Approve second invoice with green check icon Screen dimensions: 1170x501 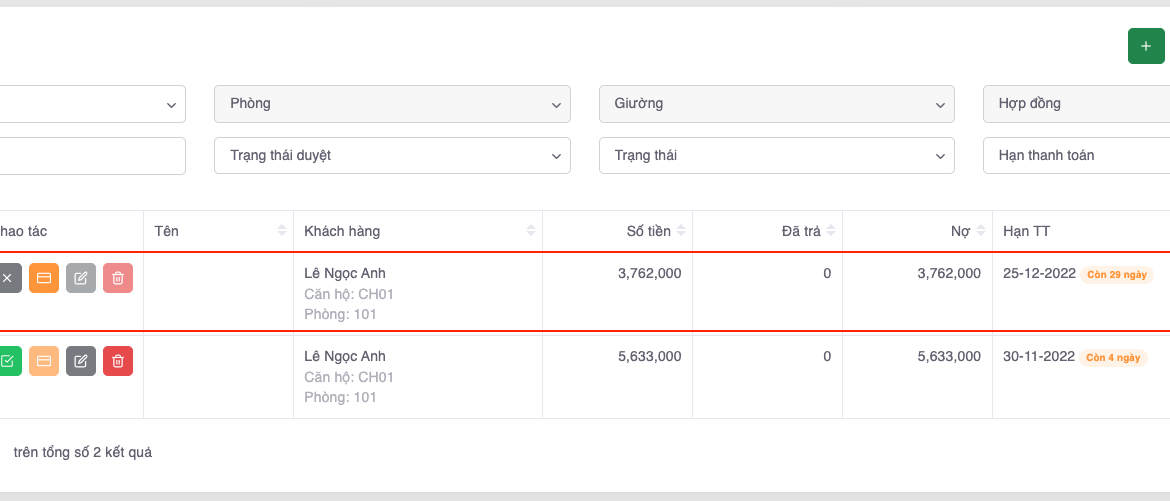pos(7,361)
